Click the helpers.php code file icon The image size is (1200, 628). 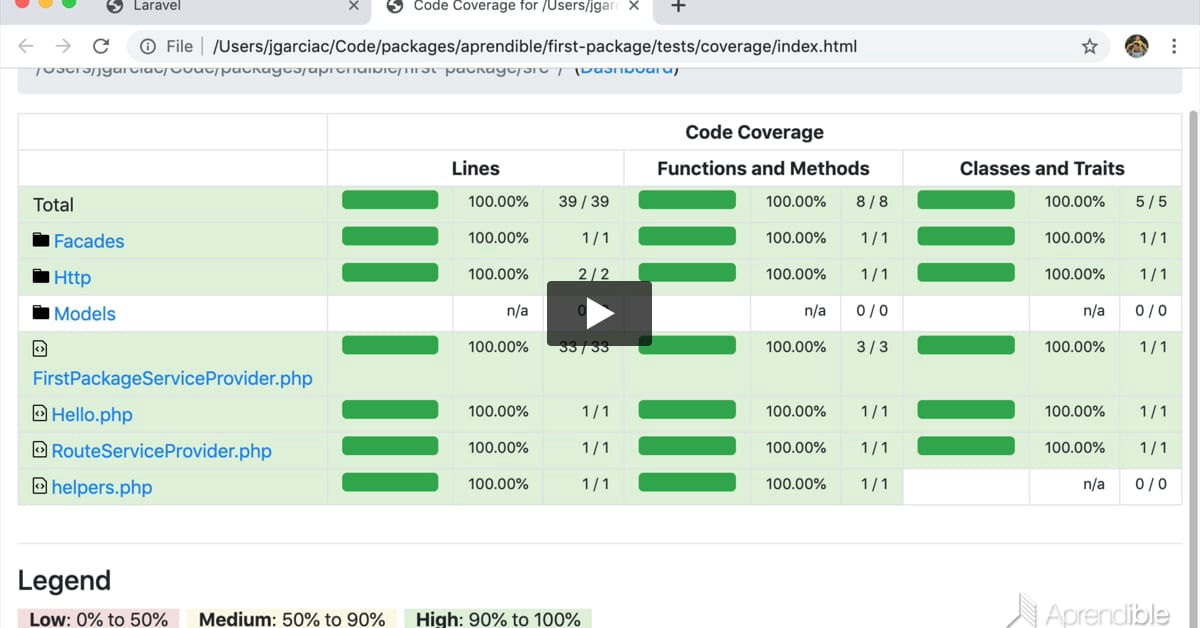point(40,486)
